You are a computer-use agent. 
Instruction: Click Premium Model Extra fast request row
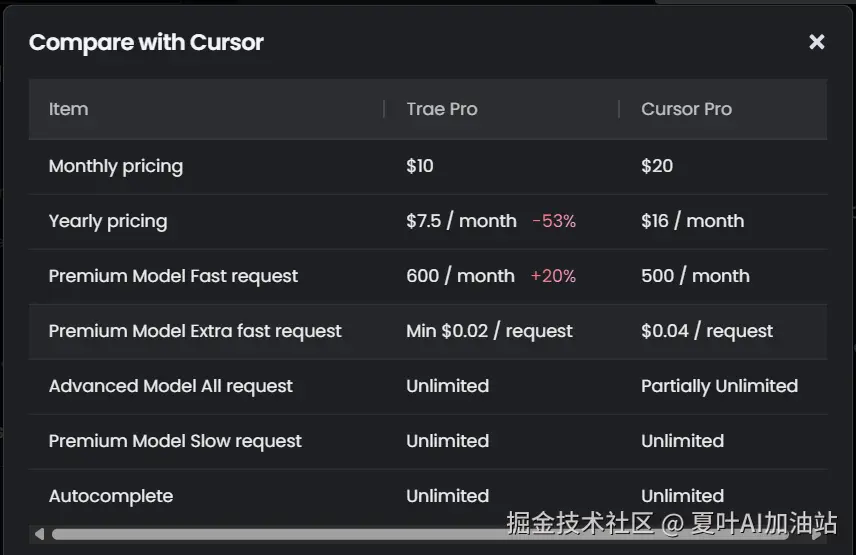(x=195, y=331)
